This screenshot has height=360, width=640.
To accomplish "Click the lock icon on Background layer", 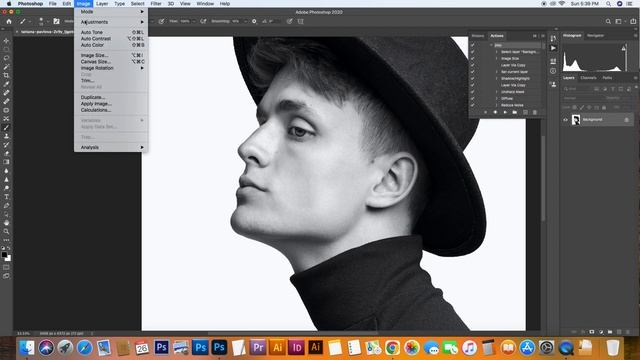I will [x=627, y=120].
